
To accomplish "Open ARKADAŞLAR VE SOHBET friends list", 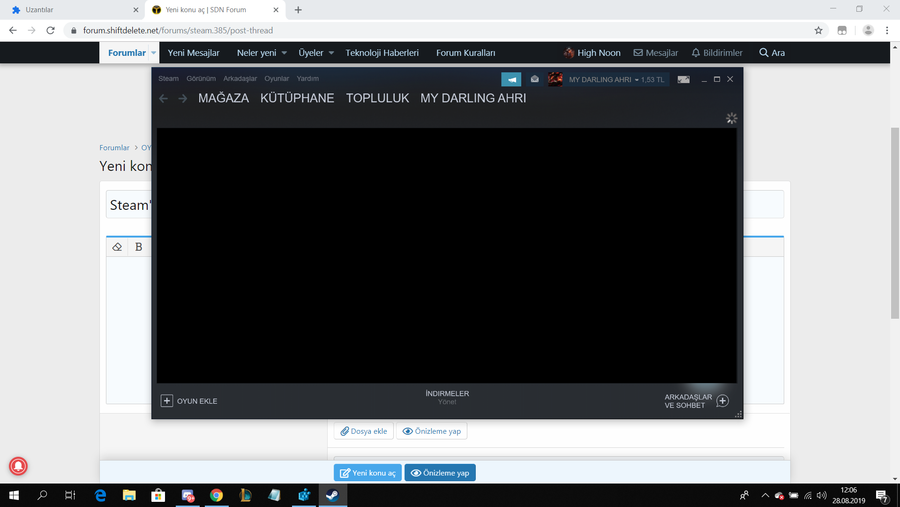I will click(x=688, y=401).
